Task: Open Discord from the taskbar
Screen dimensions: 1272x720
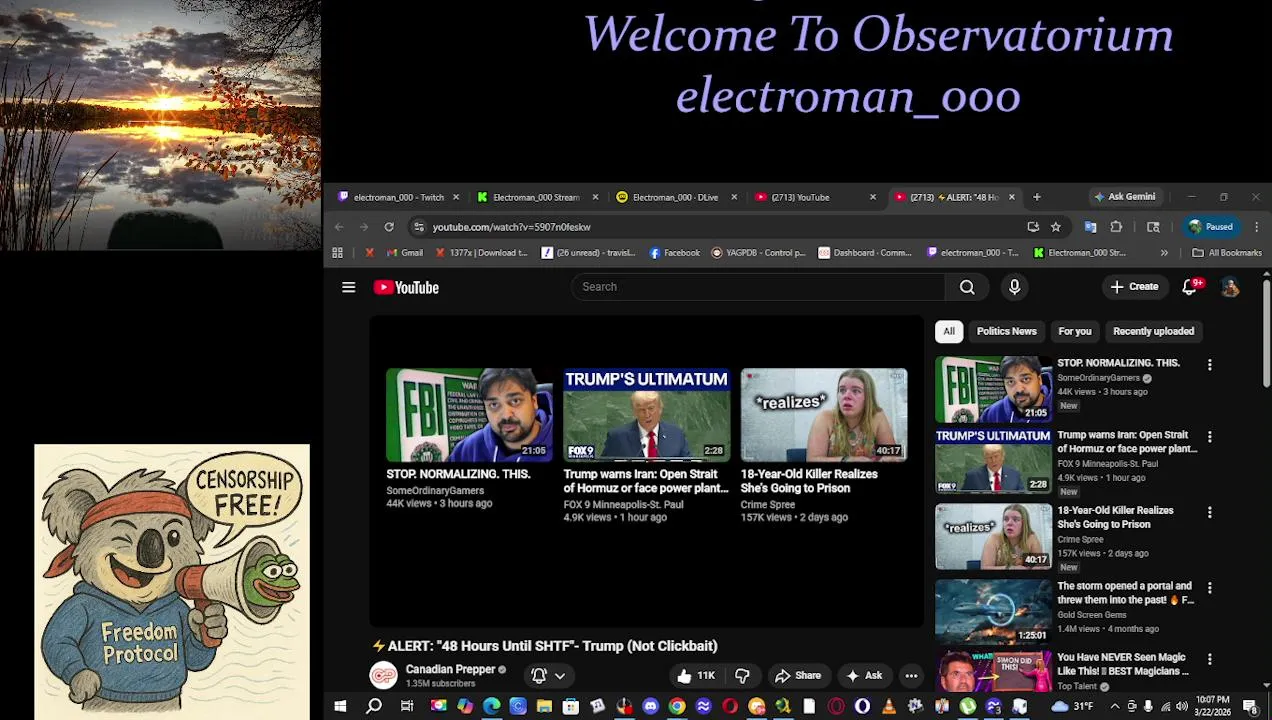Action: coord(651,707)
